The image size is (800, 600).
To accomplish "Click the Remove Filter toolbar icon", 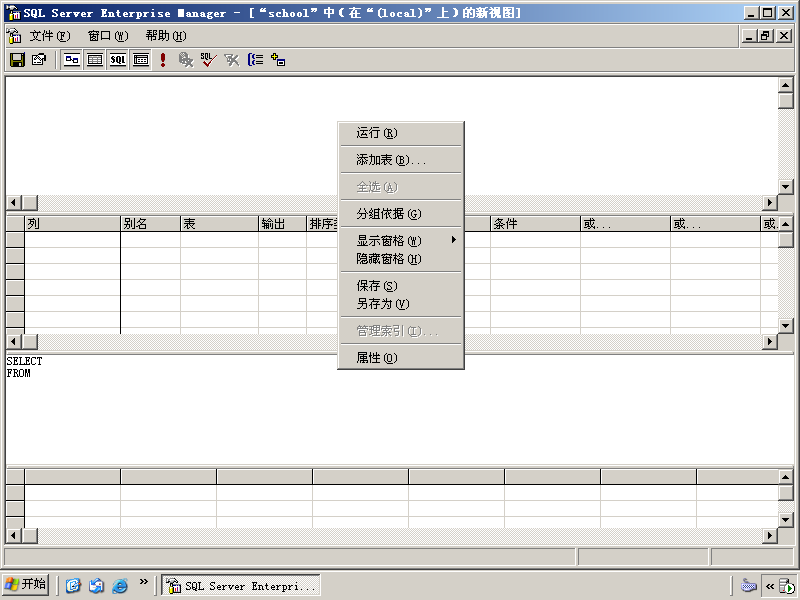I will pyautogui.click(x=232, y=60).
